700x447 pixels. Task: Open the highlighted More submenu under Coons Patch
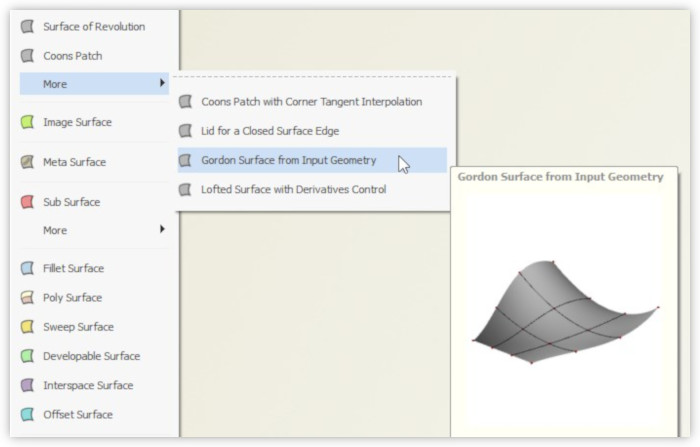(94, 84)
